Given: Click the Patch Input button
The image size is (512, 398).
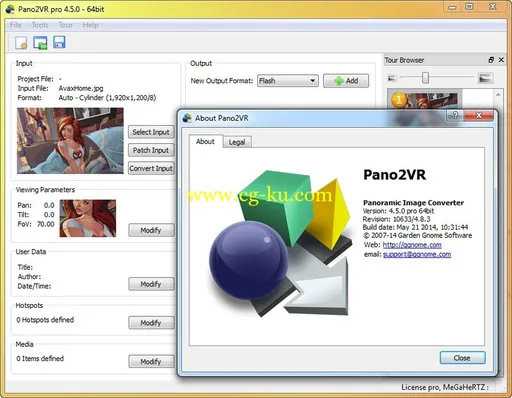Looking at the screenshot, I should pos(151,150).
